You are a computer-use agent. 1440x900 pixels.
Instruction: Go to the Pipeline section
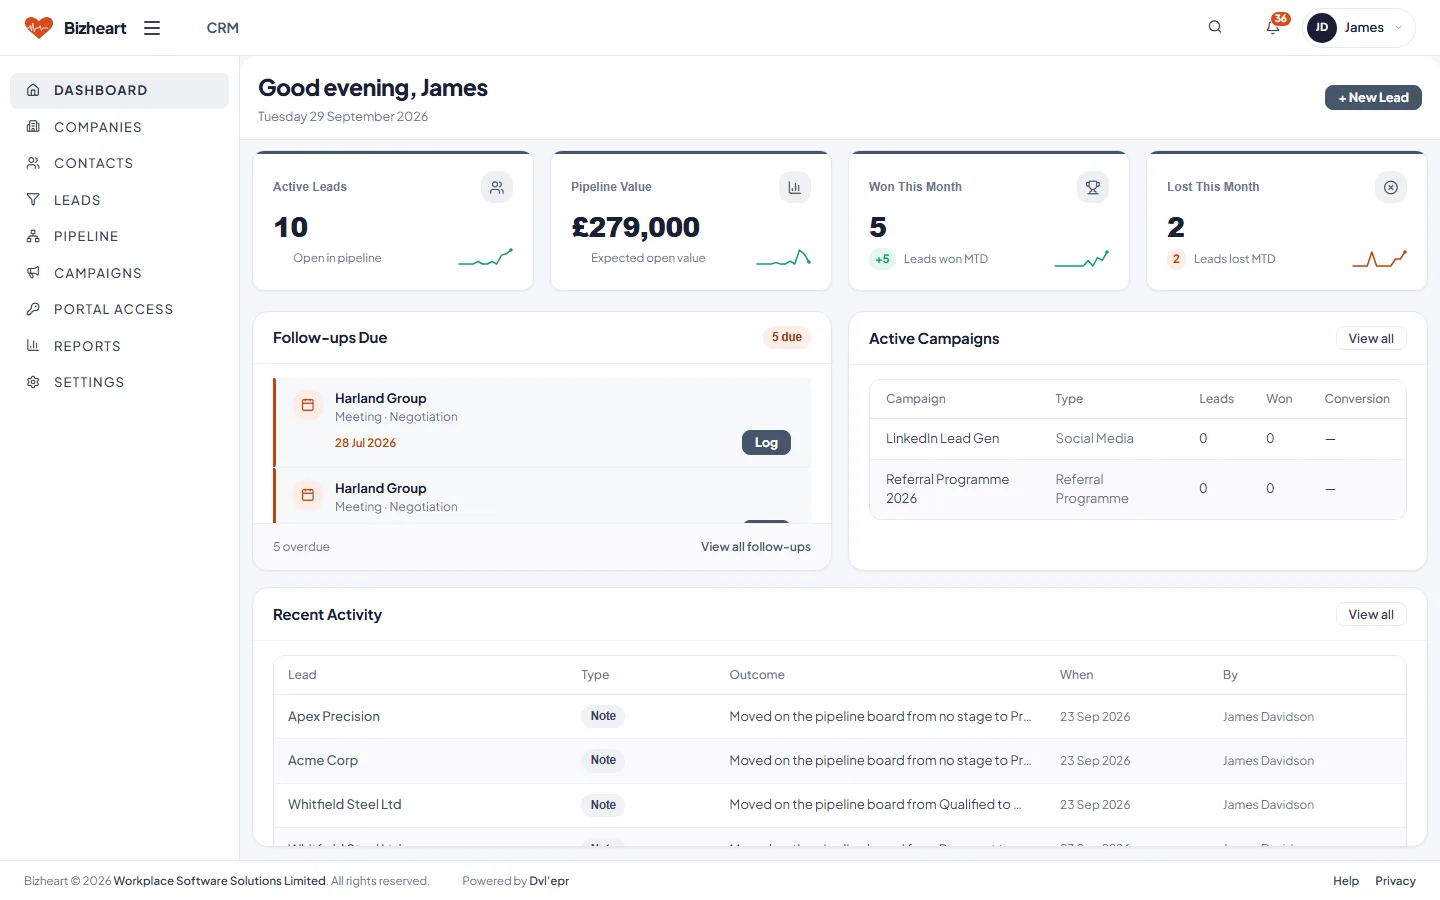click(x=119, y=236)
